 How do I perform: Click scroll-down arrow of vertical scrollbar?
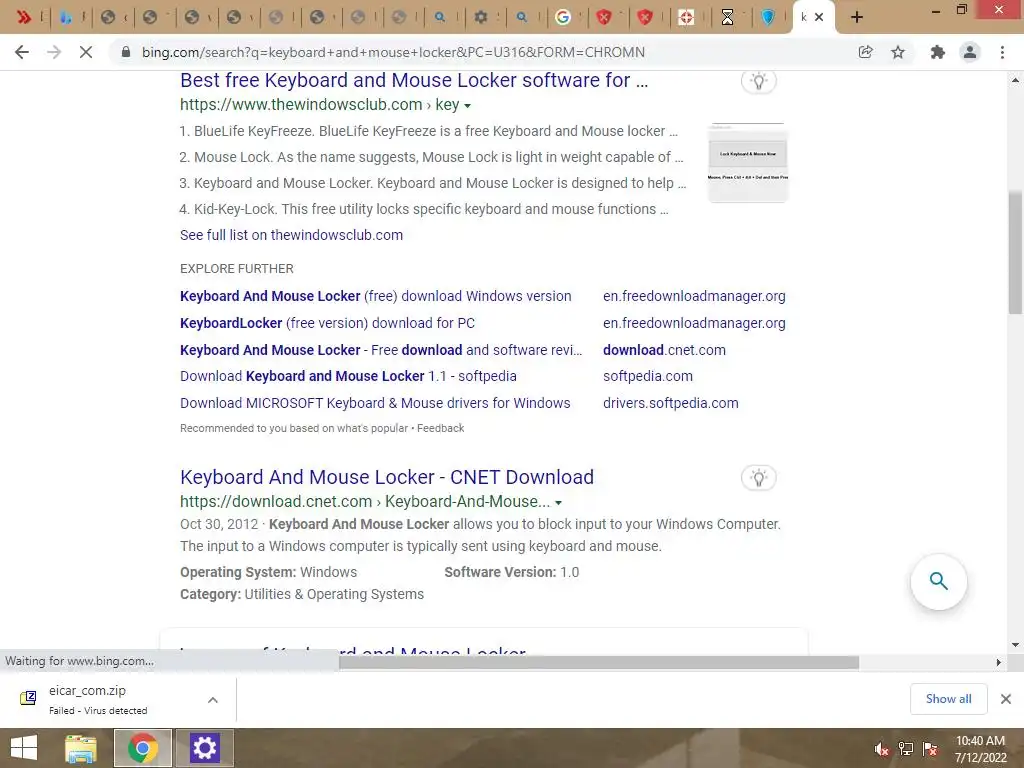pos(1016,645)
